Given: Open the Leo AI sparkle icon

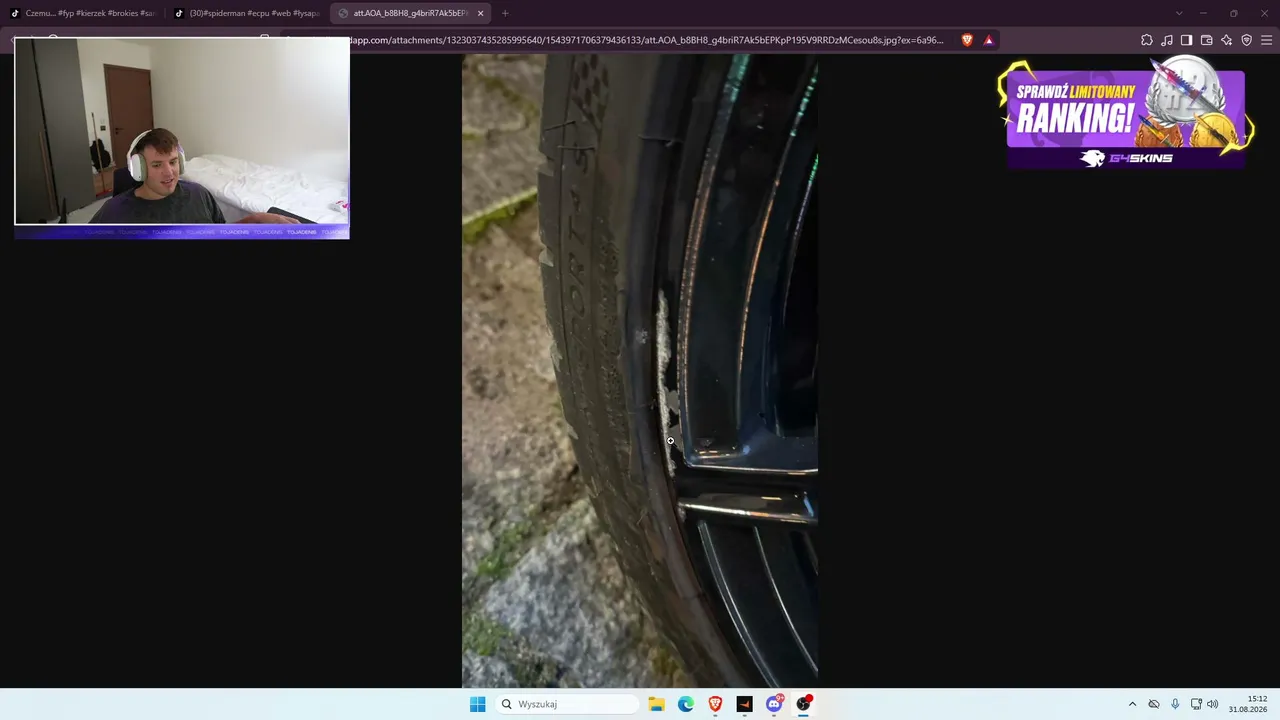Looking at the screenshot, I should pos(1227,40).
